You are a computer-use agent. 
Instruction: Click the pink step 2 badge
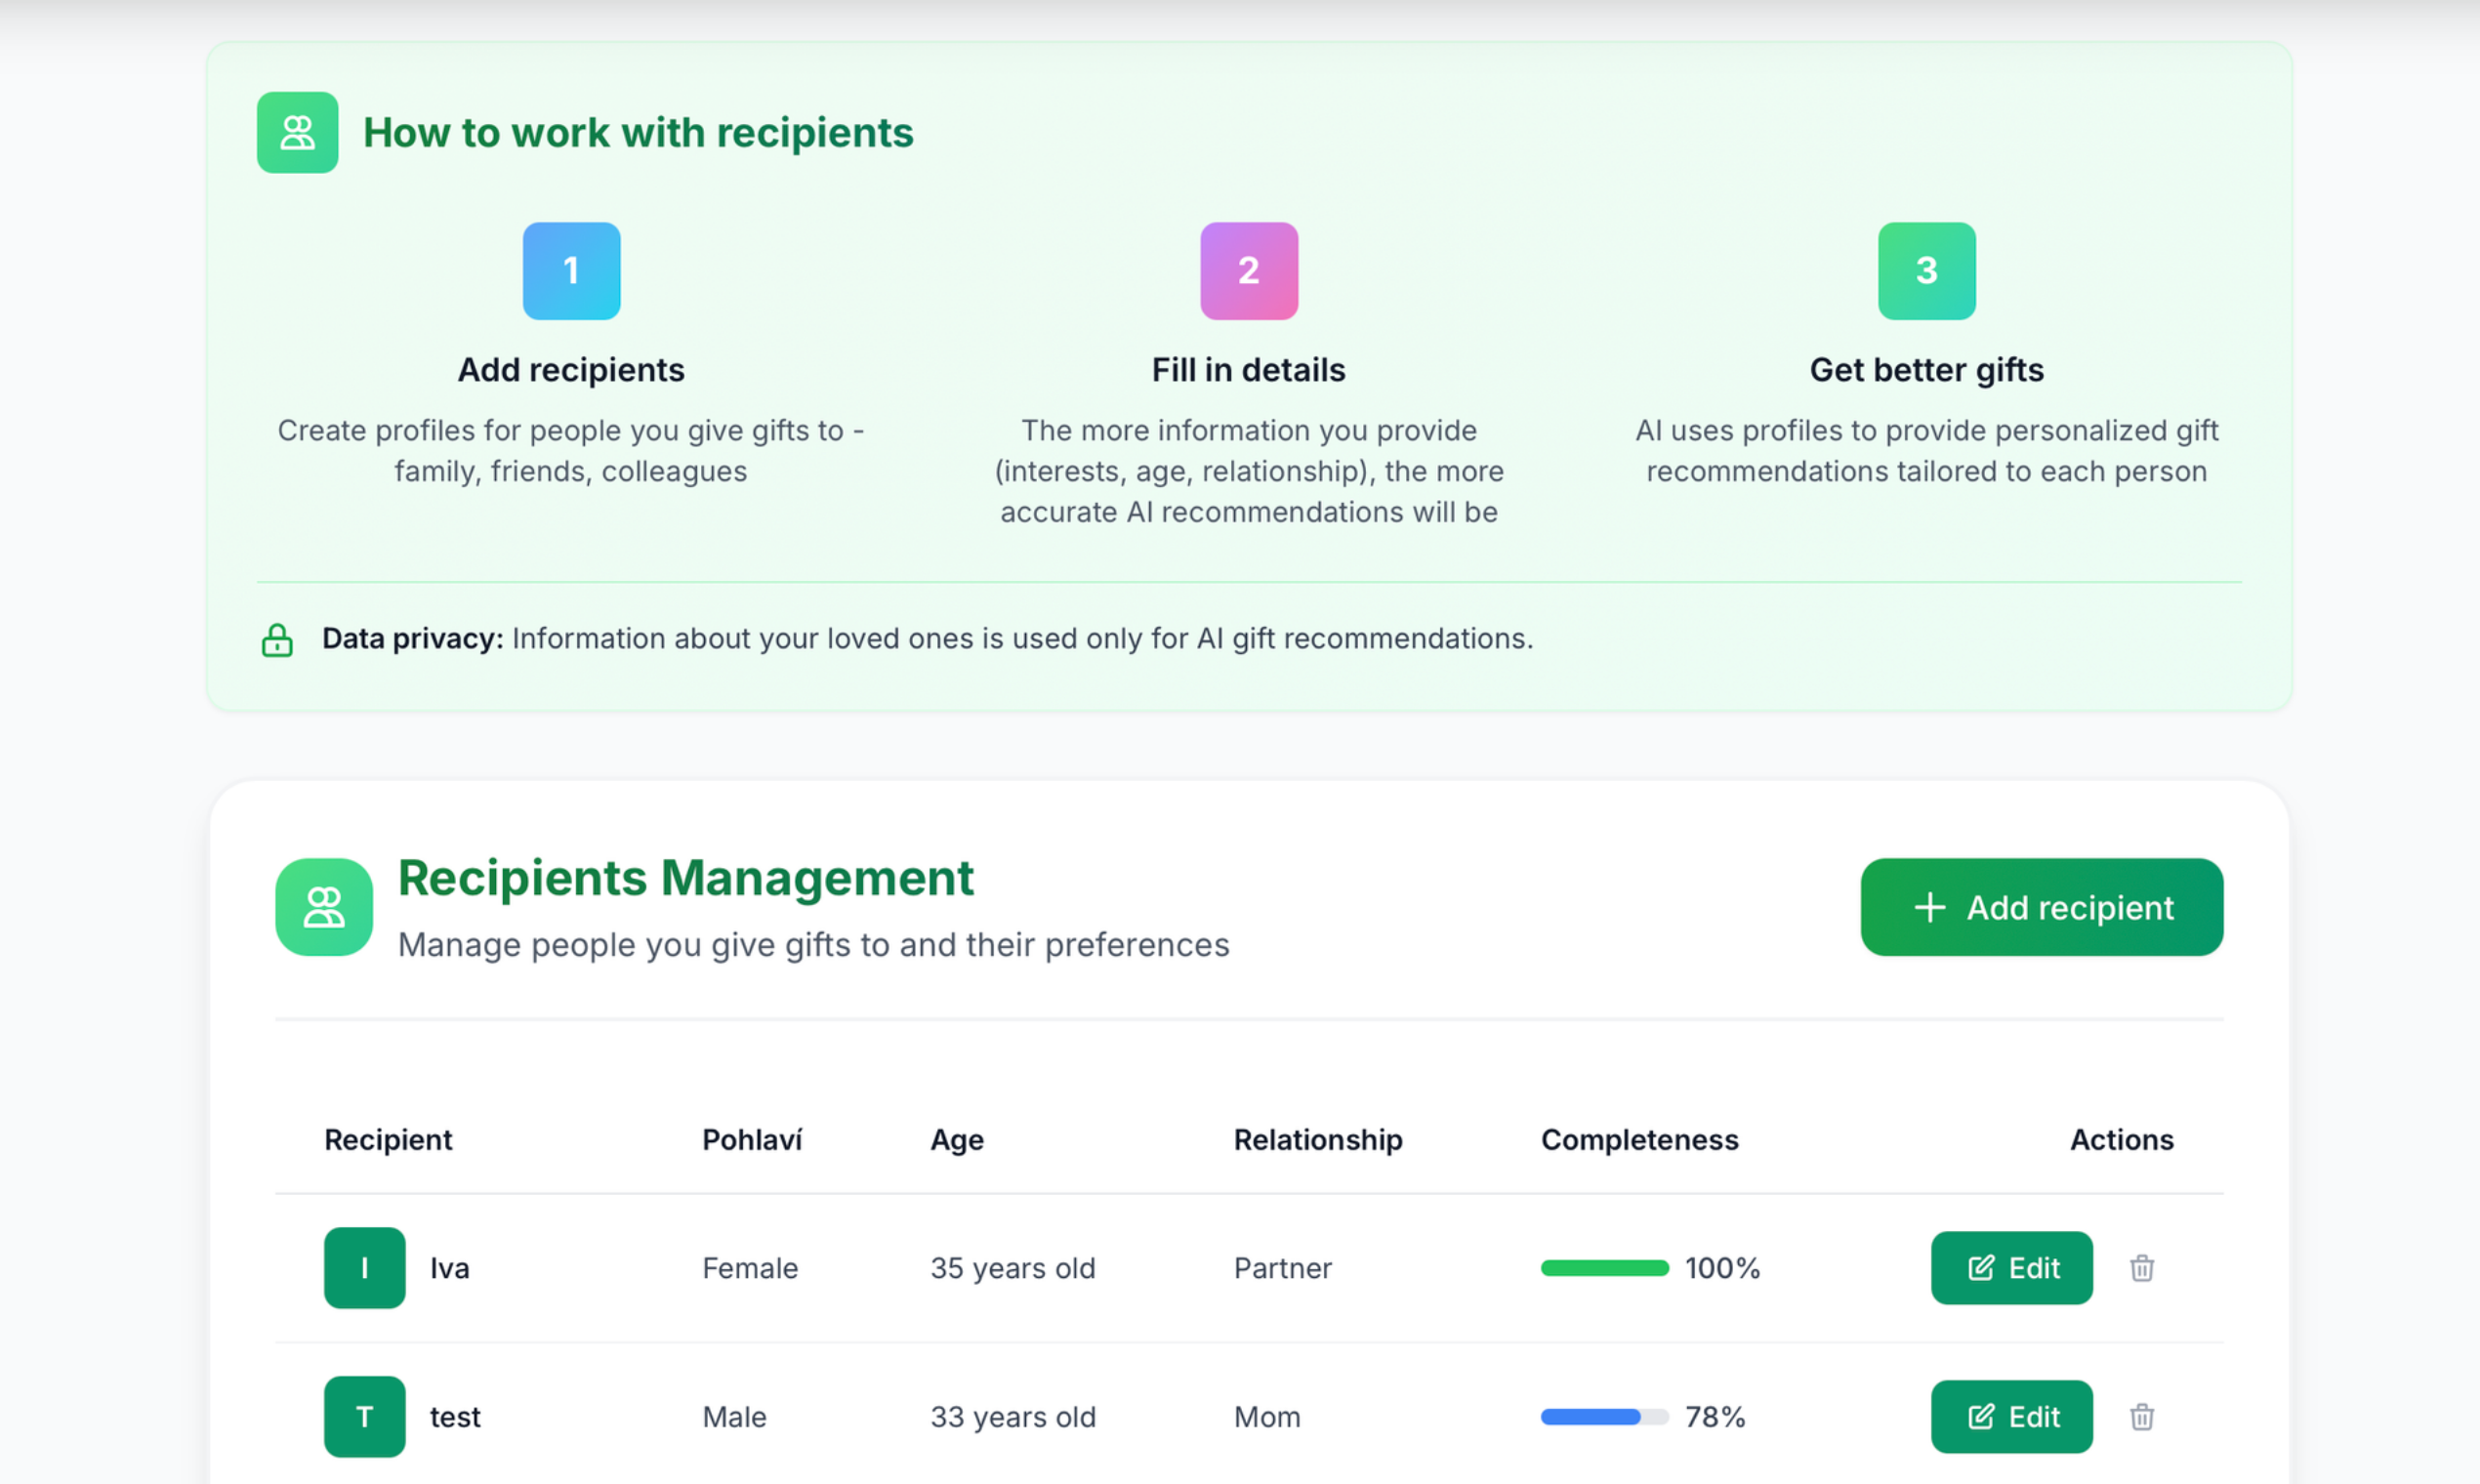[x=1248, y=270]
